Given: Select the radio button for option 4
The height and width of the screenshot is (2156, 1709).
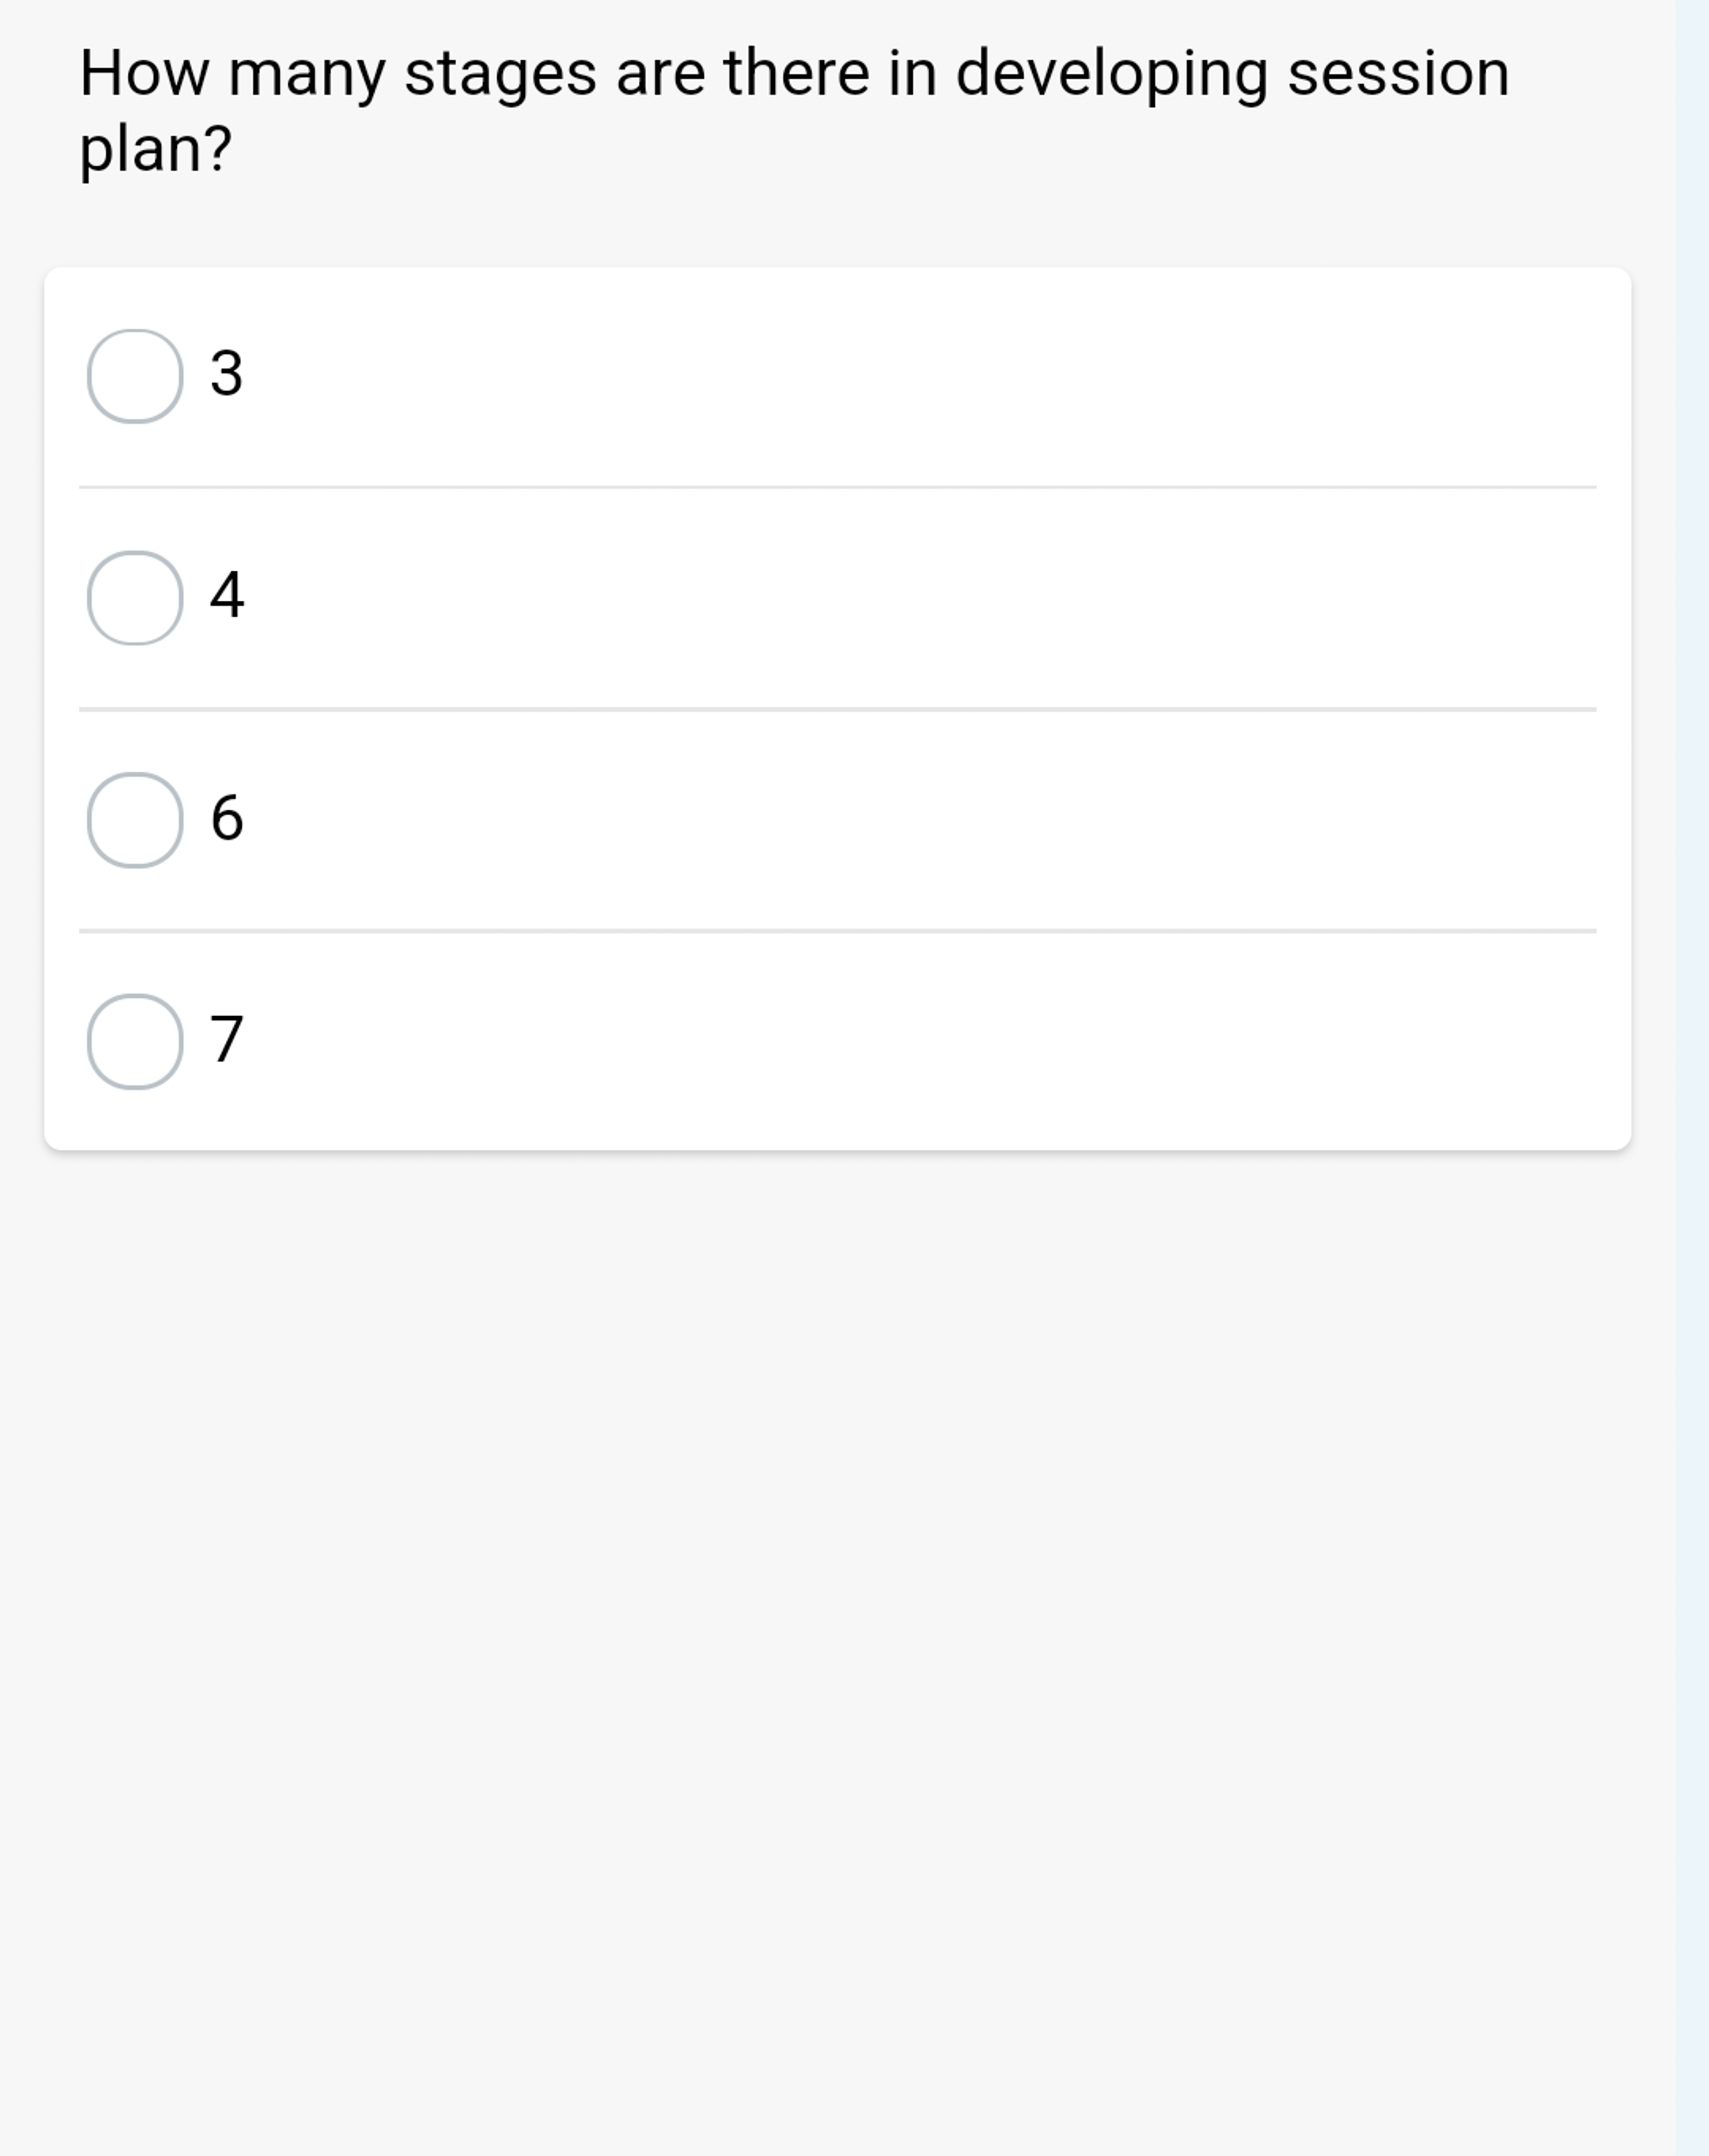Looking at the screenshot, I should 135,598.
